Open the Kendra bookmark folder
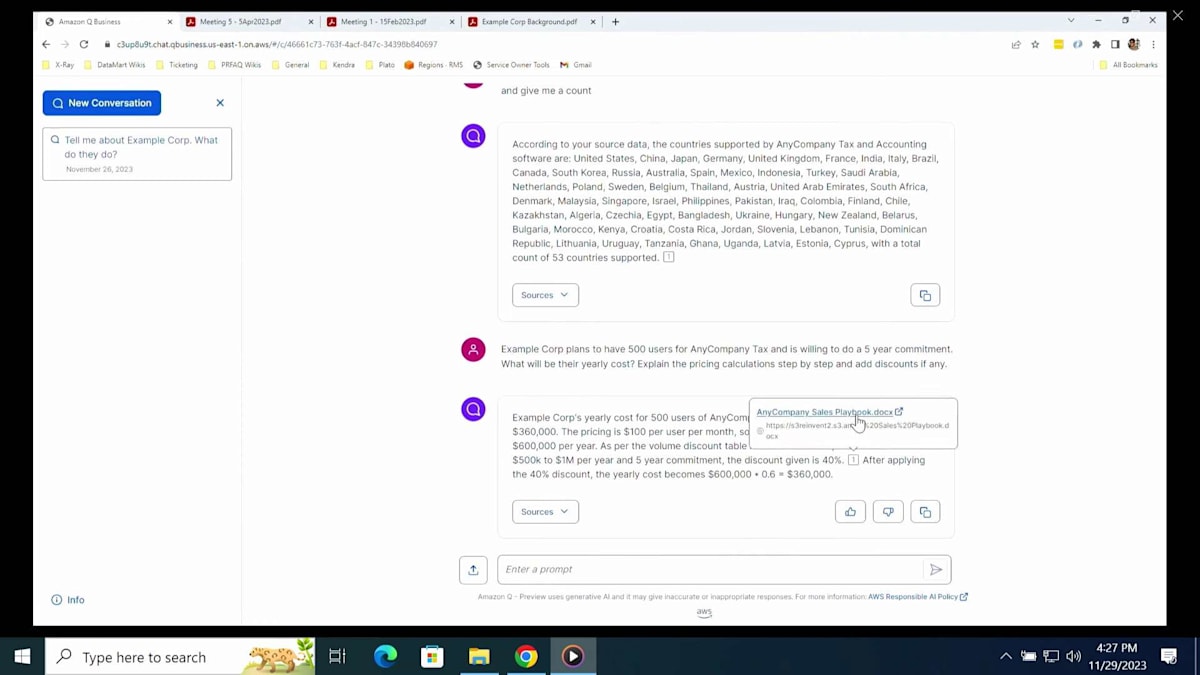 (x=336, y=65)
